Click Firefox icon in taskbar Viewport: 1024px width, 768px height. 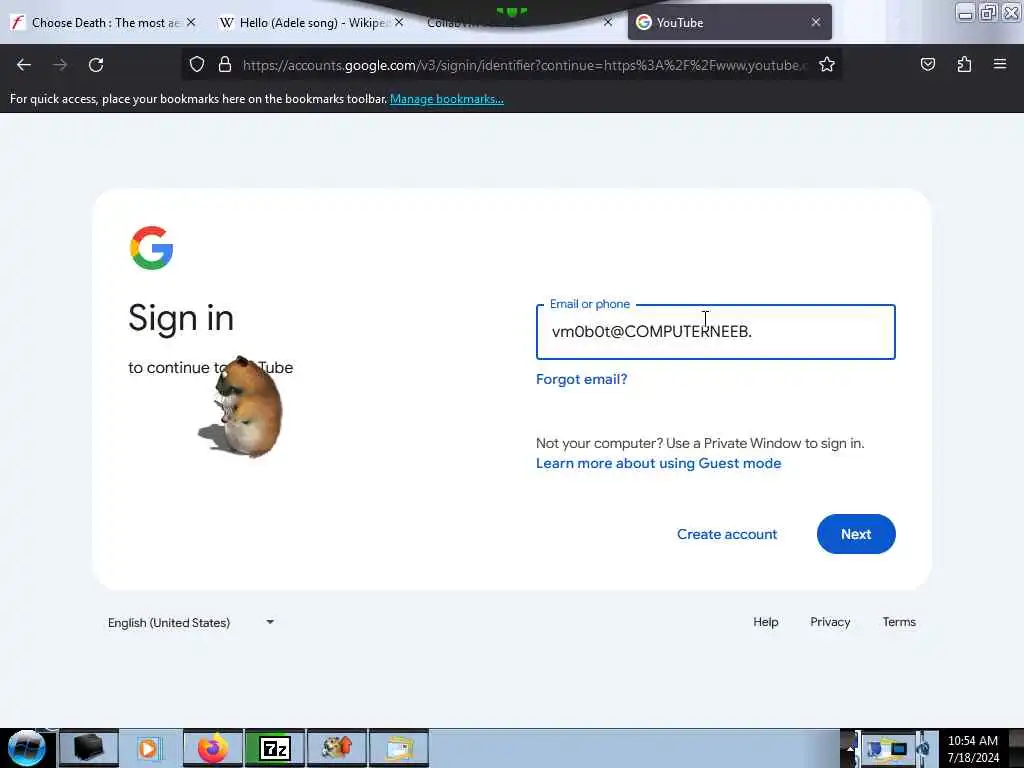pyautogui.click(x=212, y=748)
